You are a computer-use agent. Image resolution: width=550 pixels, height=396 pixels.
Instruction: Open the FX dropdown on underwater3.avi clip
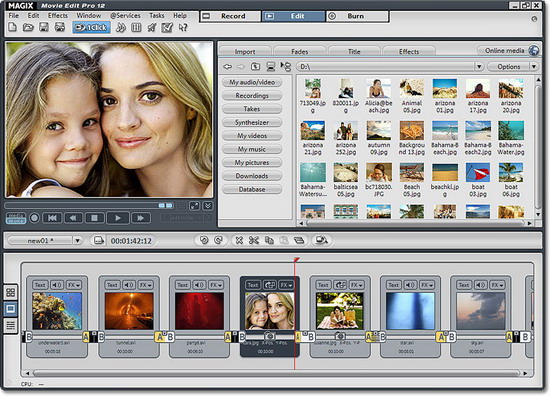coord(74,285)
